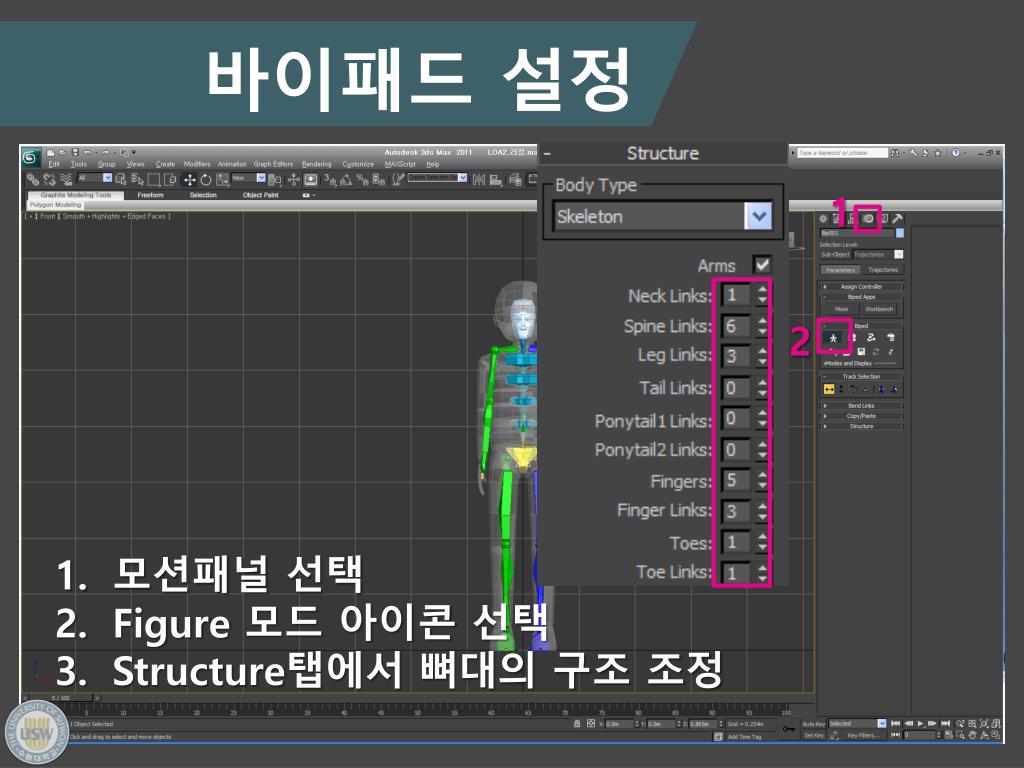The width and height of the screenshot is (1024, 768).
Task: Collapse the Structure rollout header
Action: [662, 153]
